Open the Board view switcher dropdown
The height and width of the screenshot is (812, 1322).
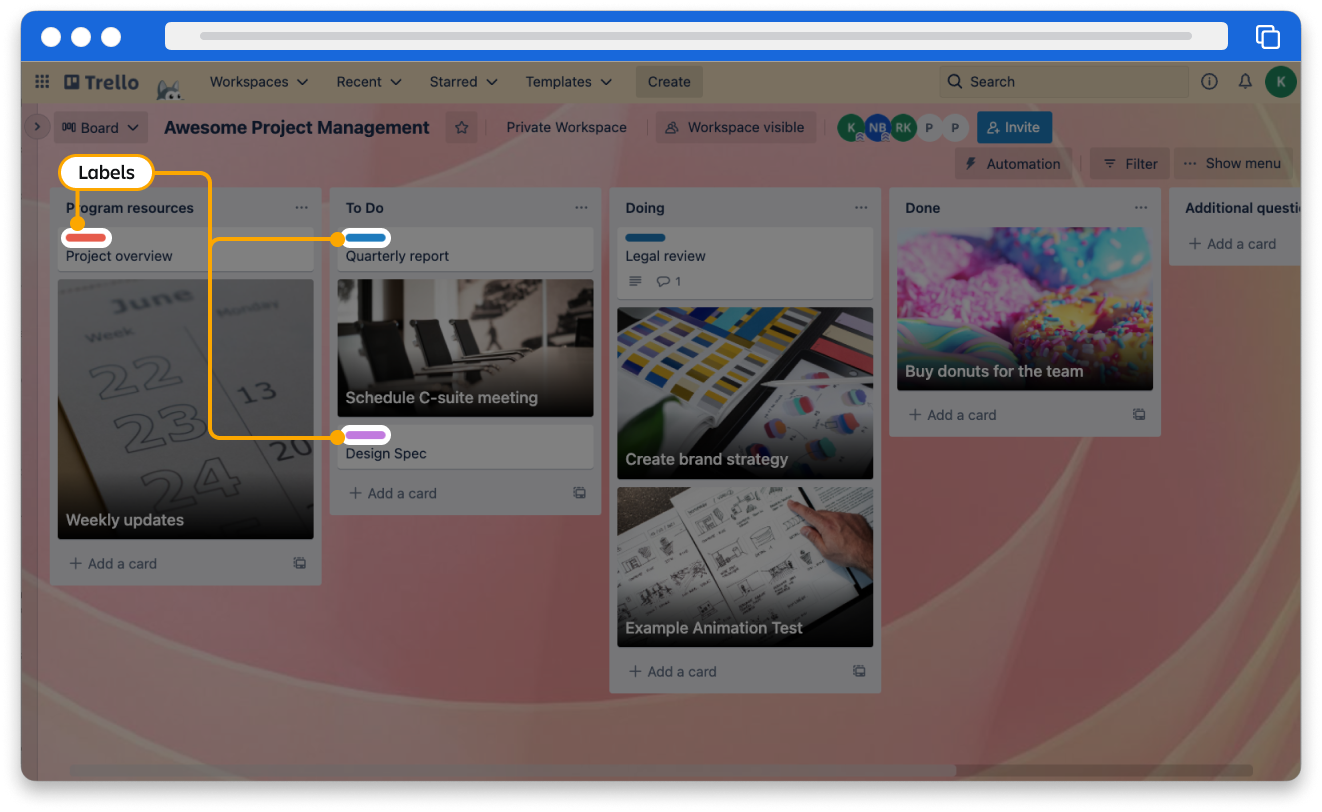(x=101, y=128)
